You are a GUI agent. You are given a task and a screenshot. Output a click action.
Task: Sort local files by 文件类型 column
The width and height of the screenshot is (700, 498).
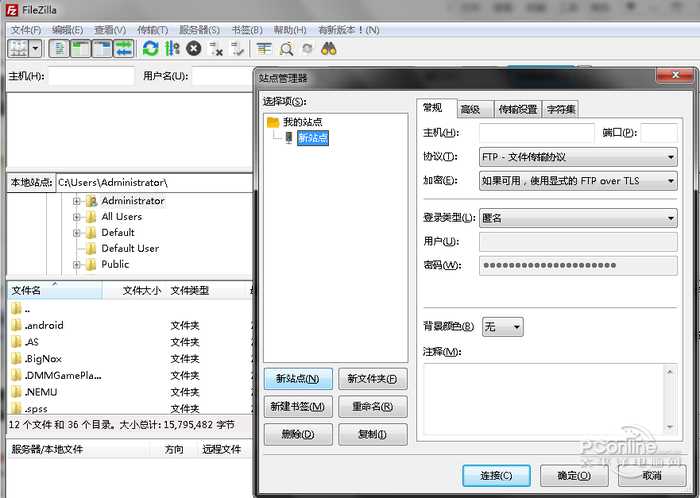tap(205, 290)
